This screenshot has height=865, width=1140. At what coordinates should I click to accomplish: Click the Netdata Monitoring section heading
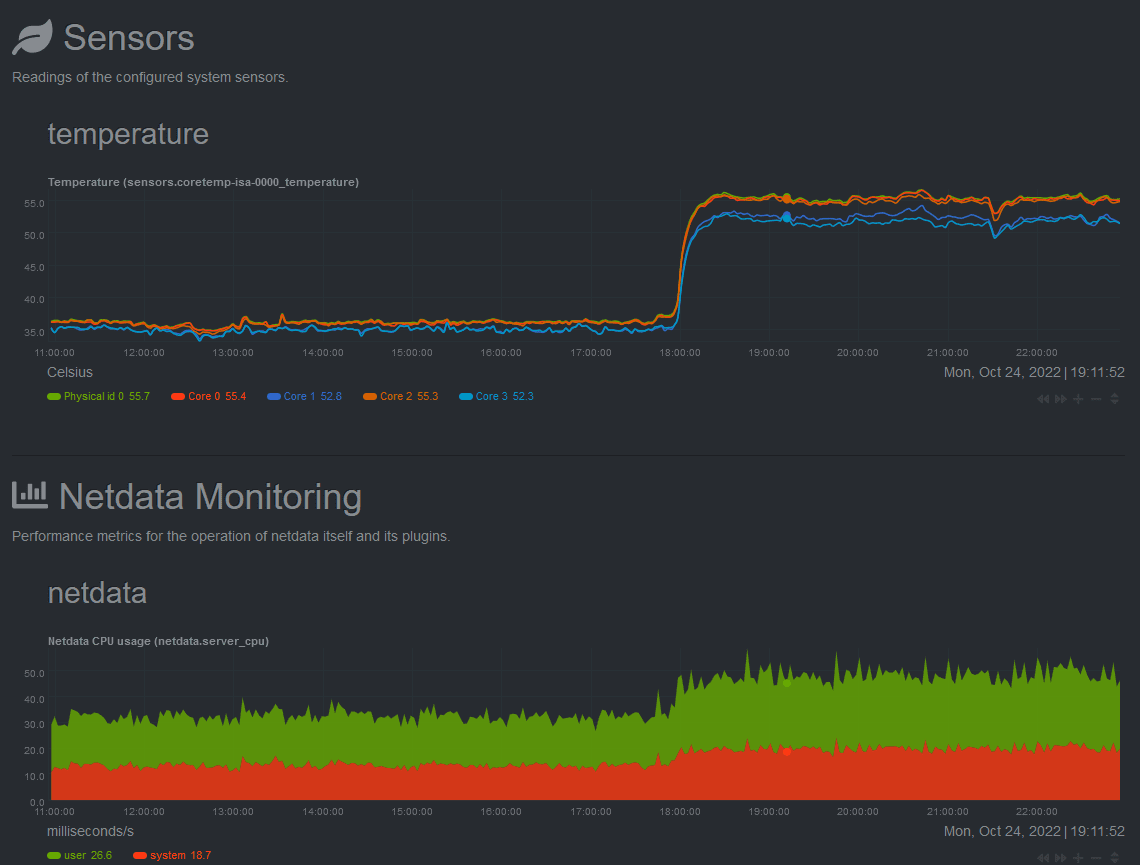[x=210, y=496]
